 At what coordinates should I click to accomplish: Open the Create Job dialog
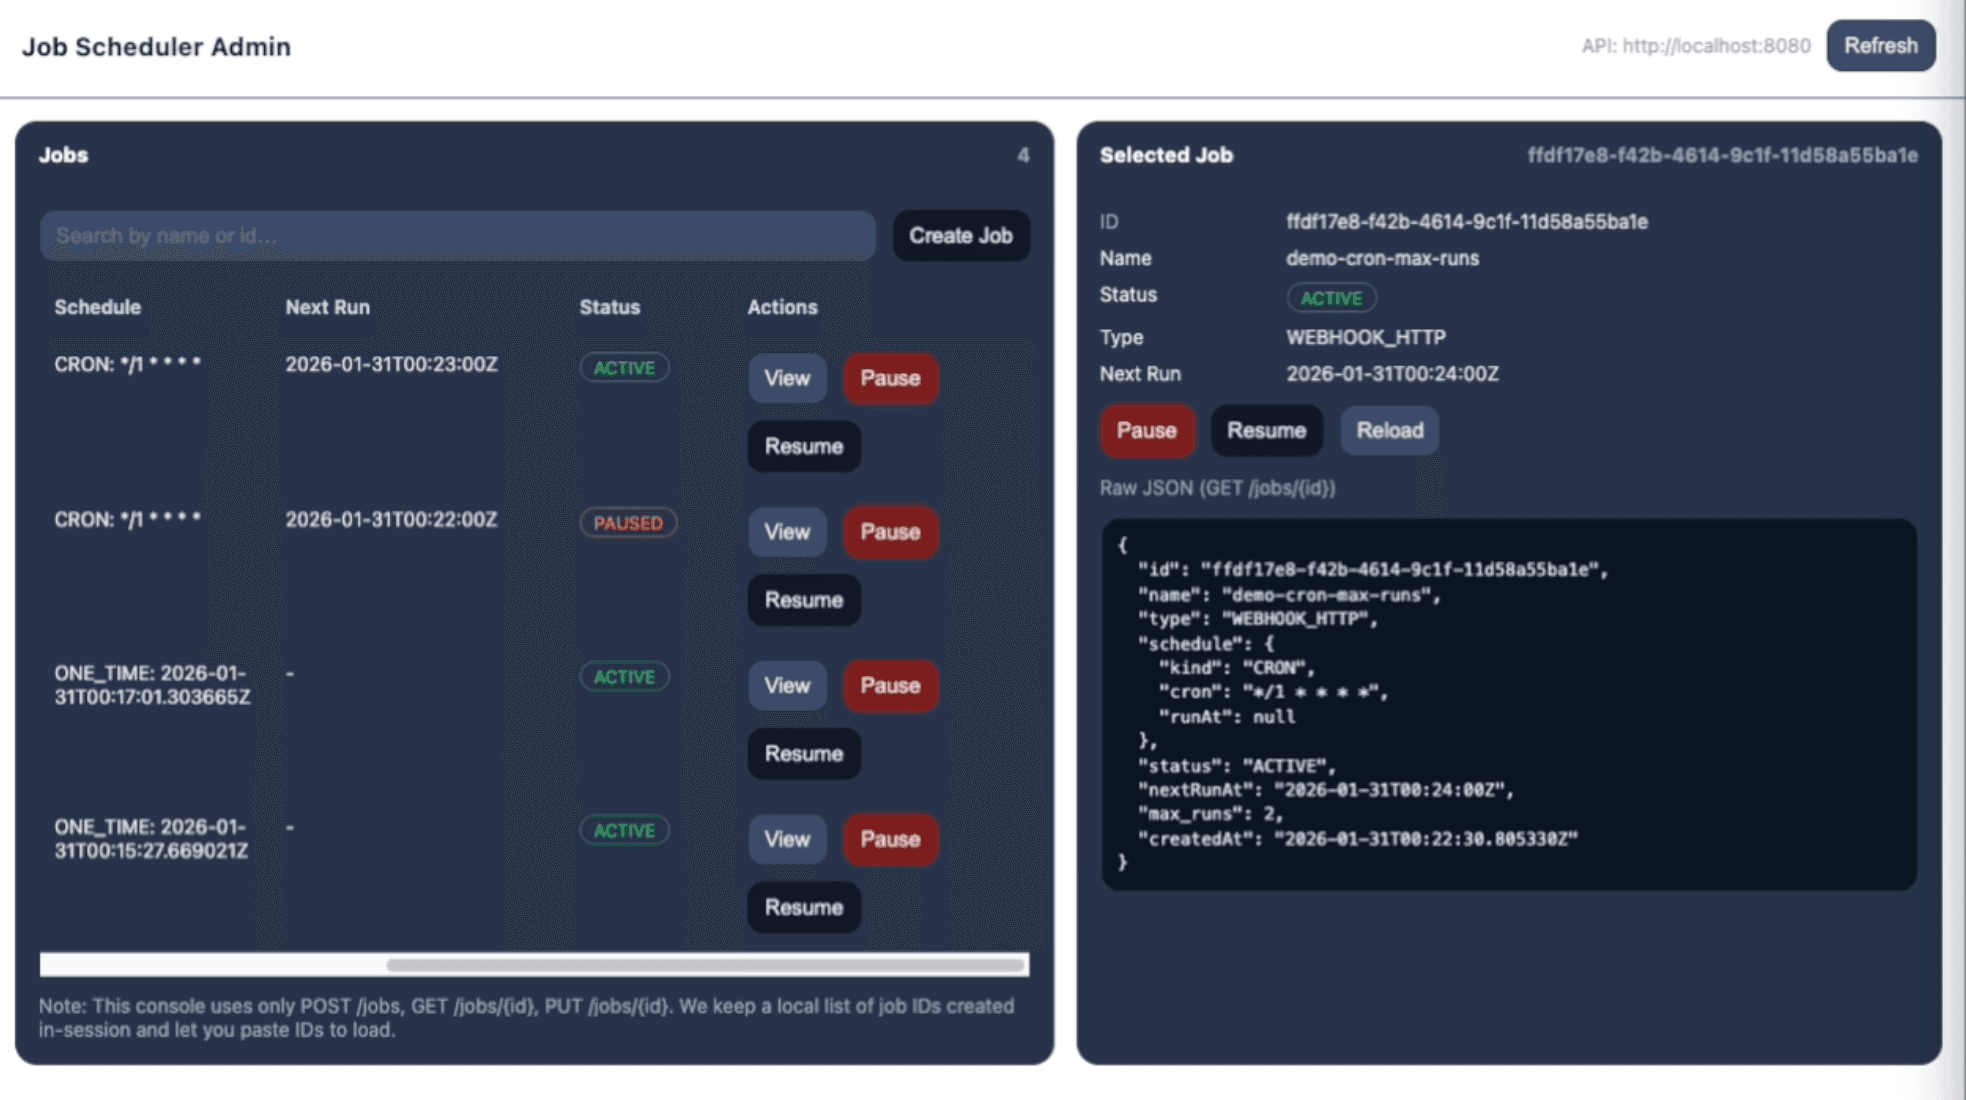pos(959,236)
